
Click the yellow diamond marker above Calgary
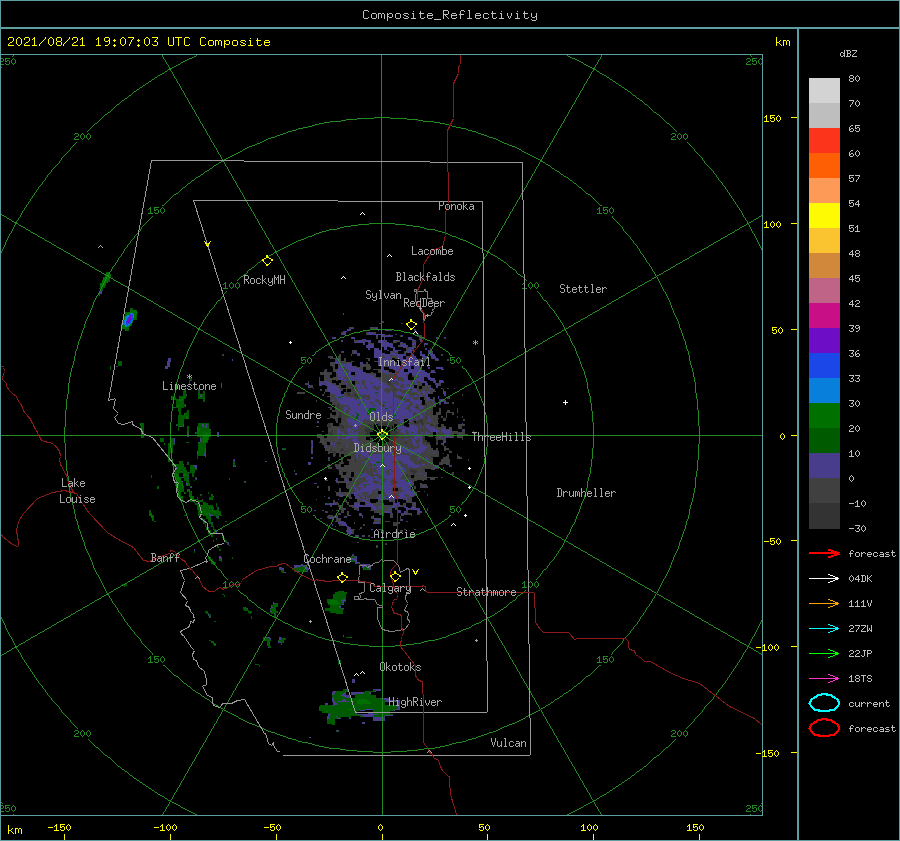(395, 576)
